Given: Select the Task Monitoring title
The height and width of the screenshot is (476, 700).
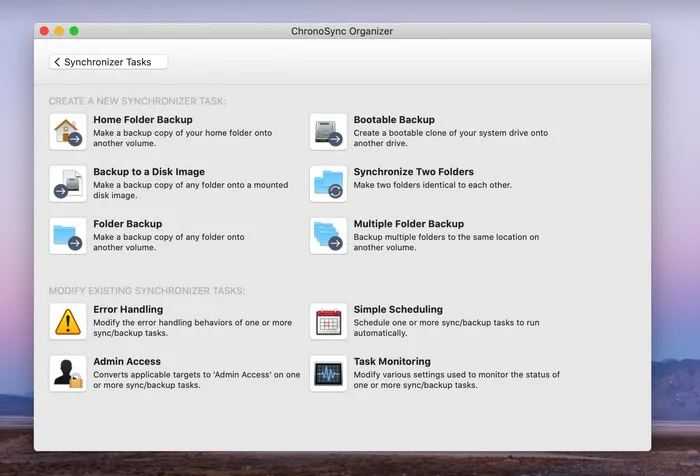Looking at the screenshot, I should pyautogui.click(x=392, y=362).
